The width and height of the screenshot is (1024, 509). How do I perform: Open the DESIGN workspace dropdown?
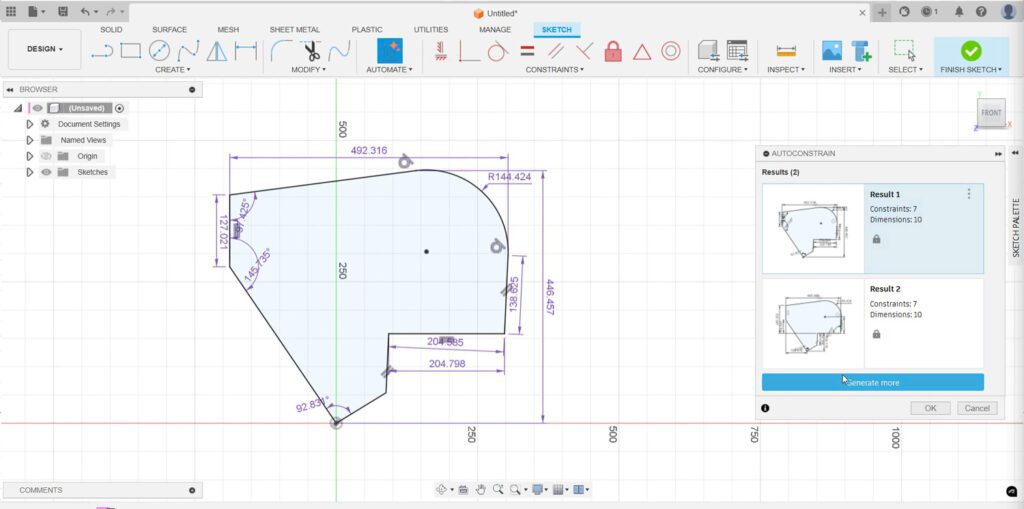pyautogui.click(x=44, y=49)
